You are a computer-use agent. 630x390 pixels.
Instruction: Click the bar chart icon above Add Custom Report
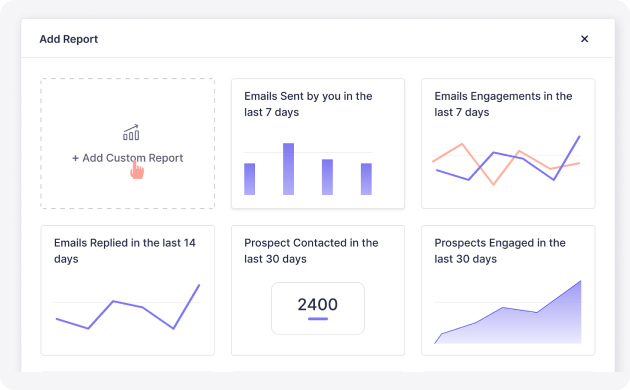(x=131, y=133)
